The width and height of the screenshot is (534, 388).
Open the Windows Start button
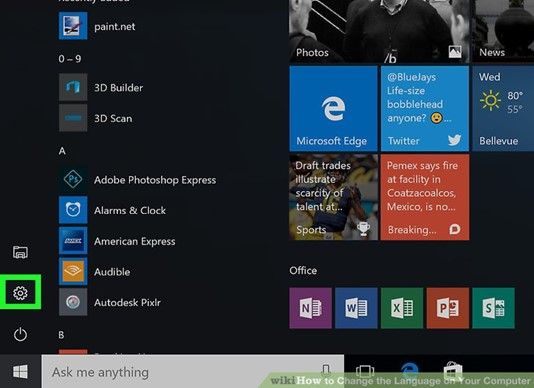click(x=20, y=371)
